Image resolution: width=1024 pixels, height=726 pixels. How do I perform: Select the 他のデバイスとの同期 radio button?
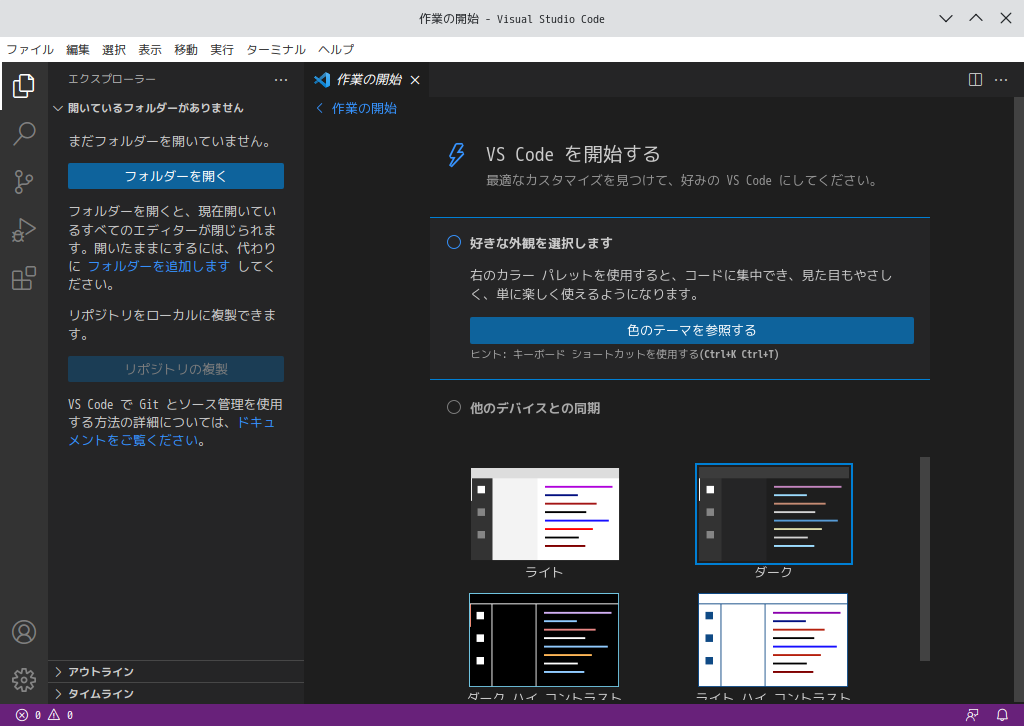tap(452, 407)
